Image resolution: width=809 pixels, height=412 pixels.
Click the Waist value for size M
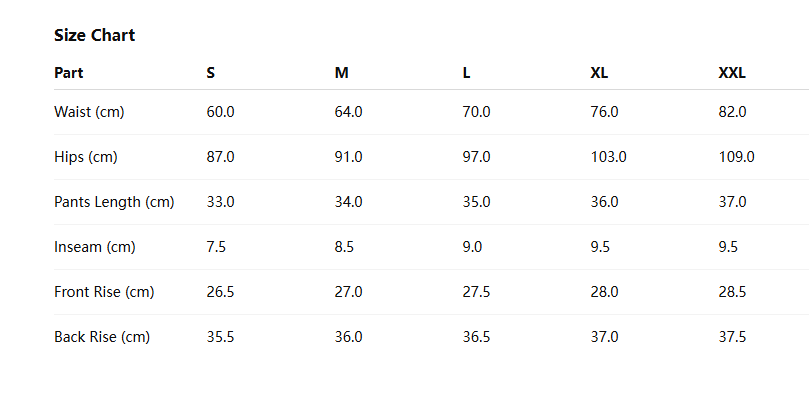point(348,112)
